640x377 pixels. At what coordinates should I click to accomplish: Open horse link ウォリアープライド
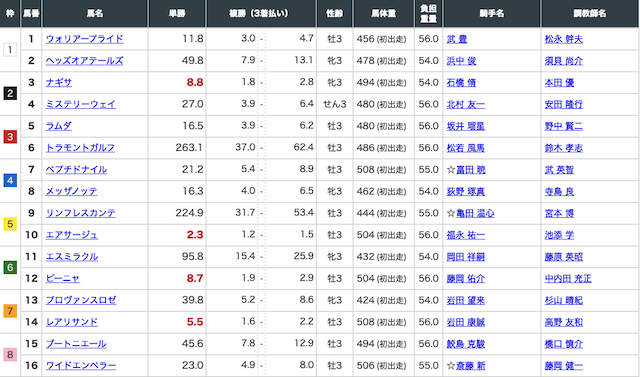[84, 39]
